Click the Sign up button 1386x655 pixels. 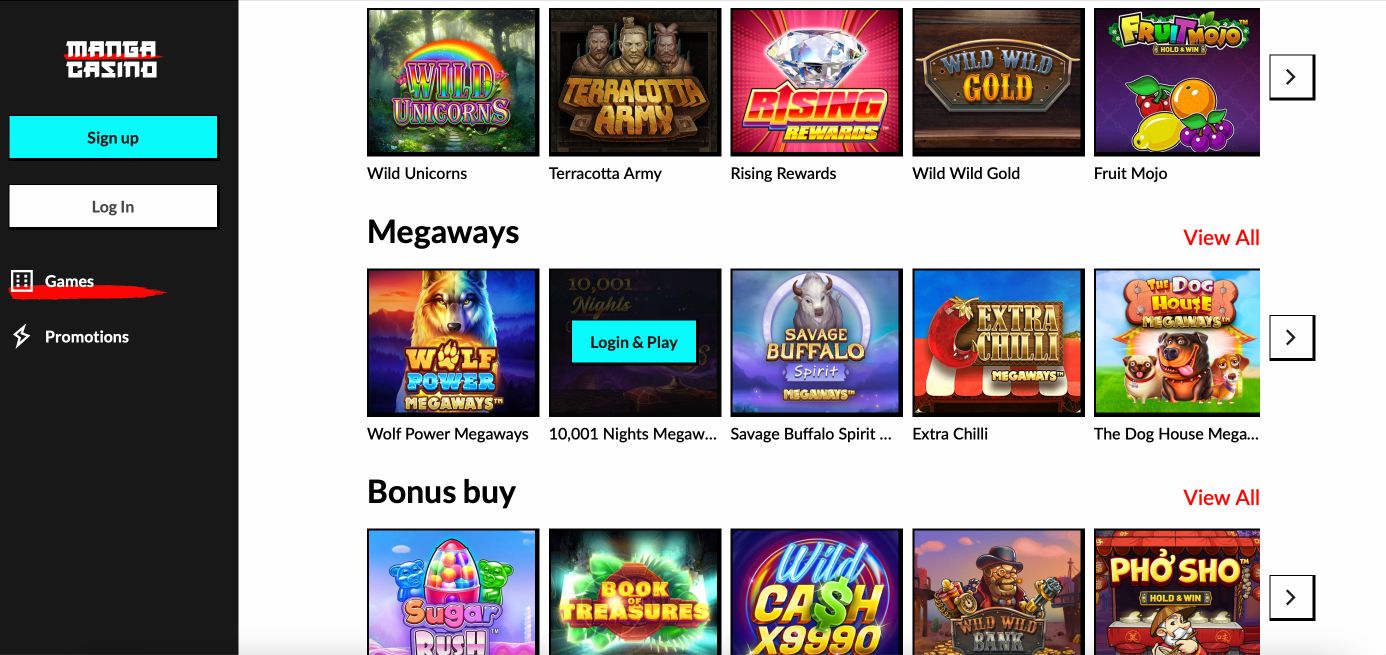(113, 138)
